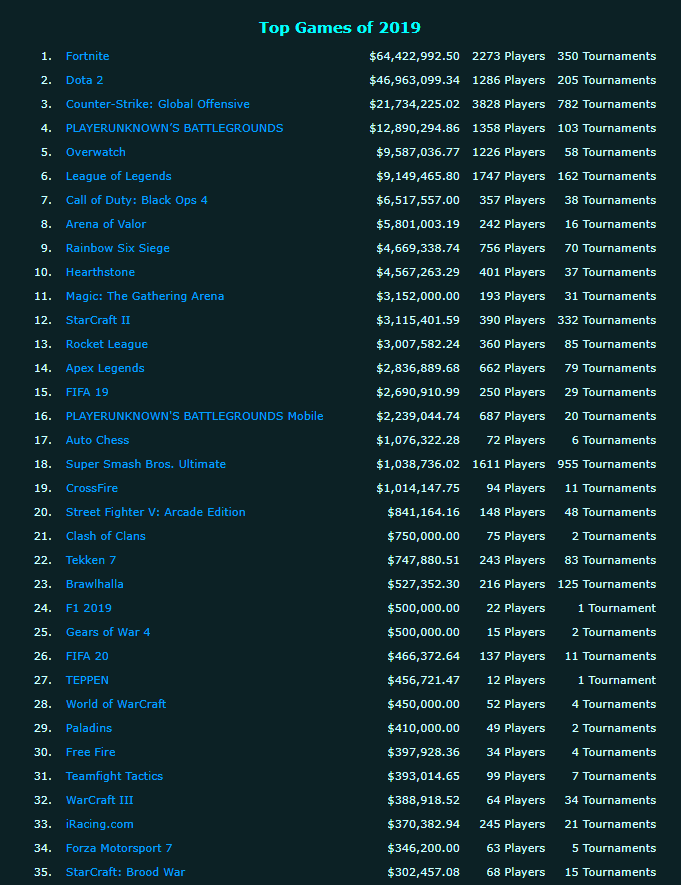
Task: Open the League of Legends link
Action: 118,176
